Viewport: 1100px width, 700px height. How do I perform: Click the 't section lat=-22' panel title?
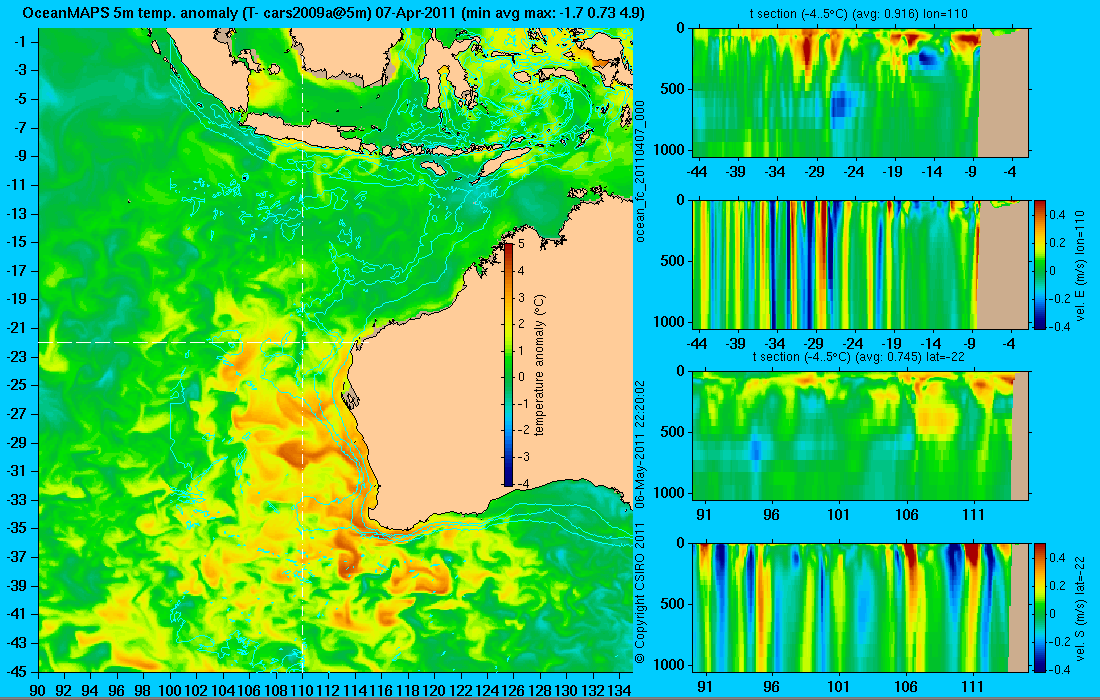(859, 356)
